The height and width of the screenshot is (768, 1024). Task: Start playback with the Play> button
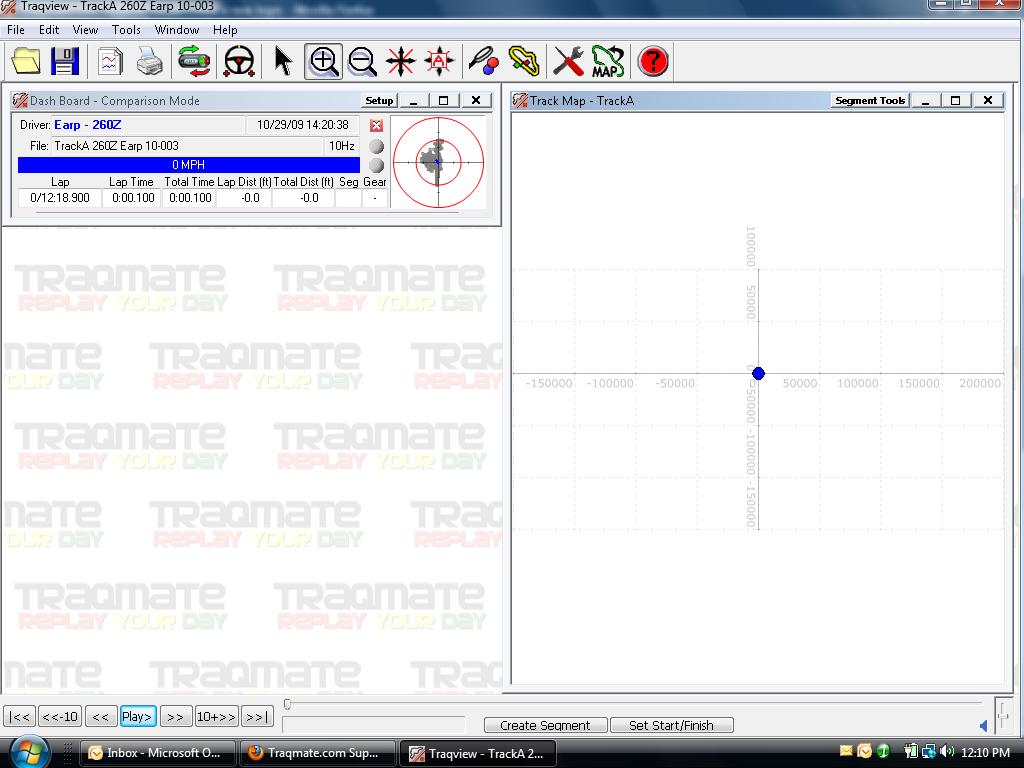(x=138, y=717)
